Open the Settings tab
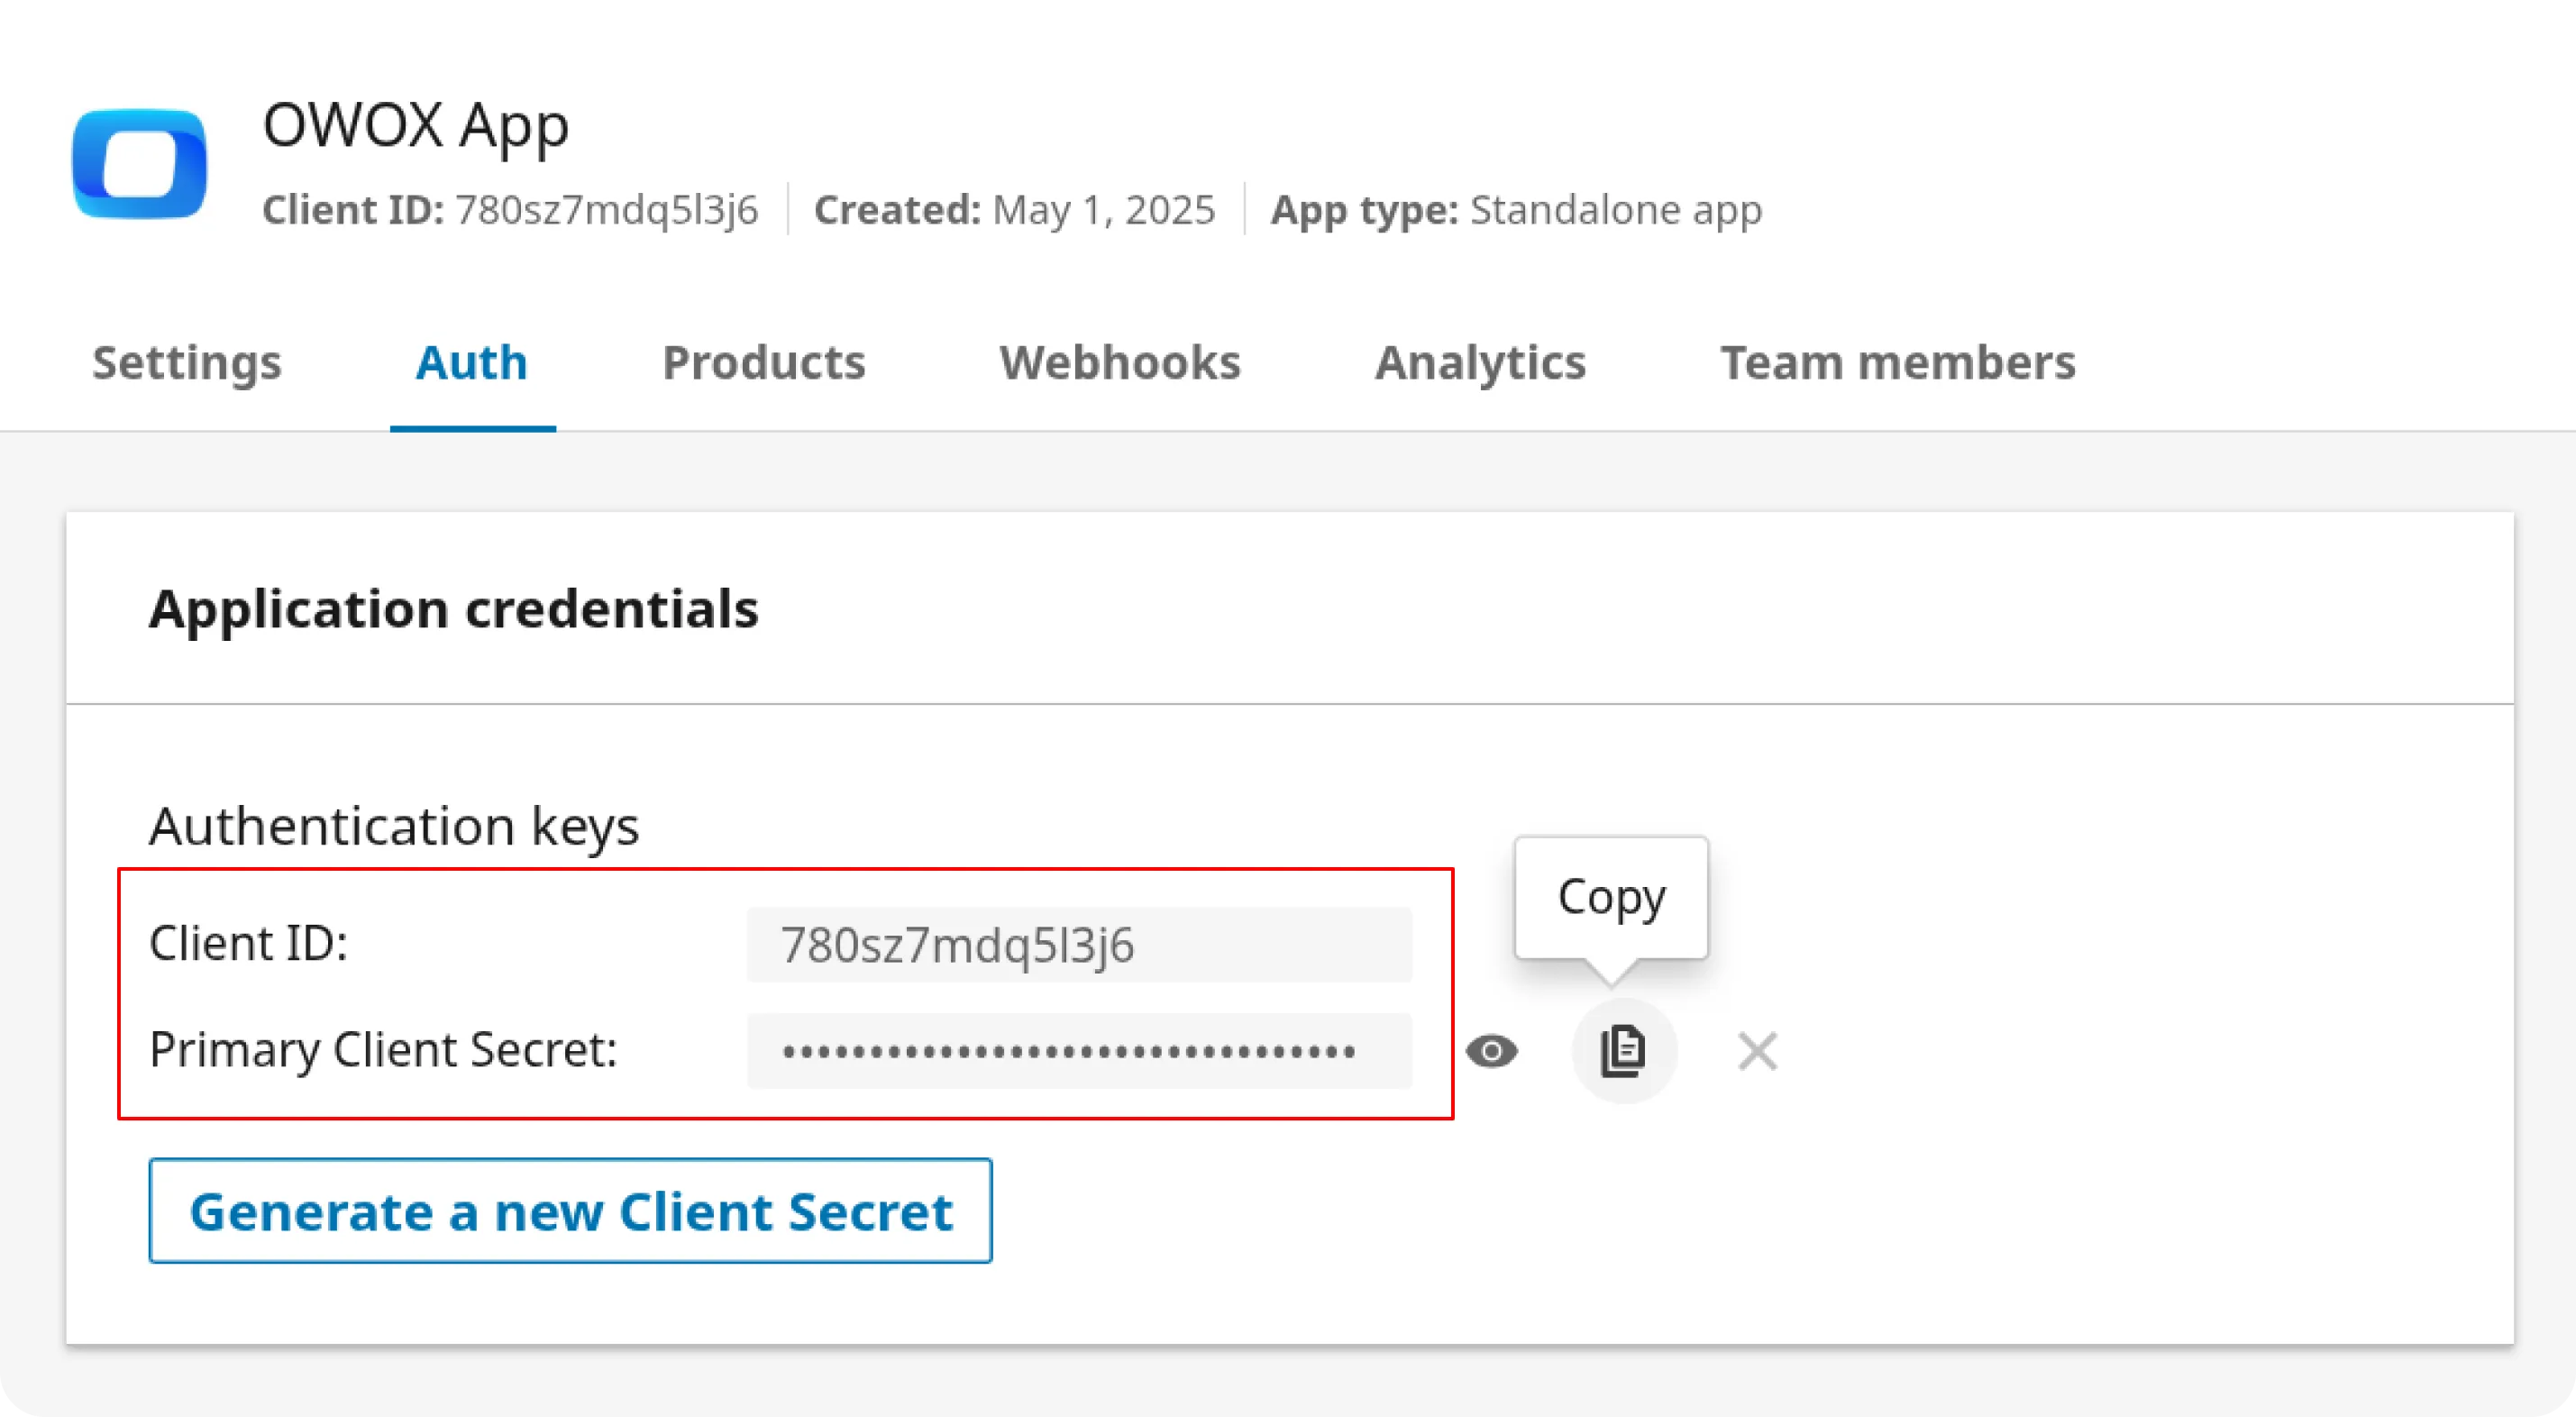This screenshot has height=1417, width=2576. pyautogui.click(x=187, y=362)
